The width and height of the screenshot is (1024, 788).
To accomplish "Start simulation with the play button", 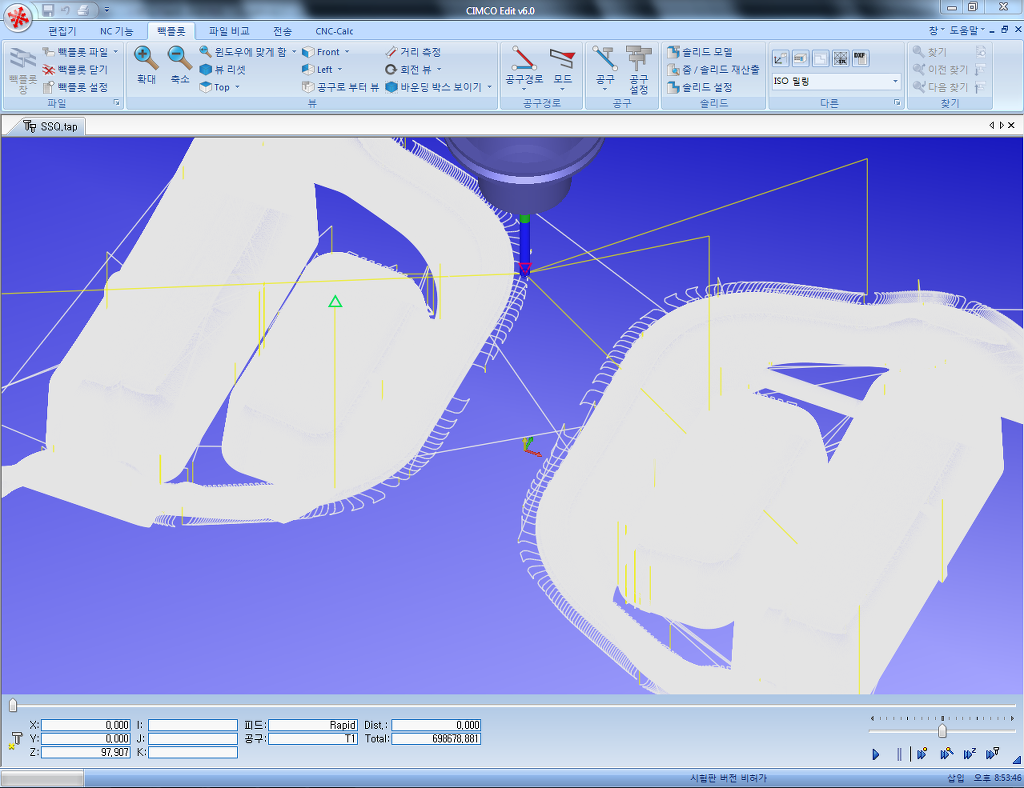I will pyautogui.click(x=875, y=753).
